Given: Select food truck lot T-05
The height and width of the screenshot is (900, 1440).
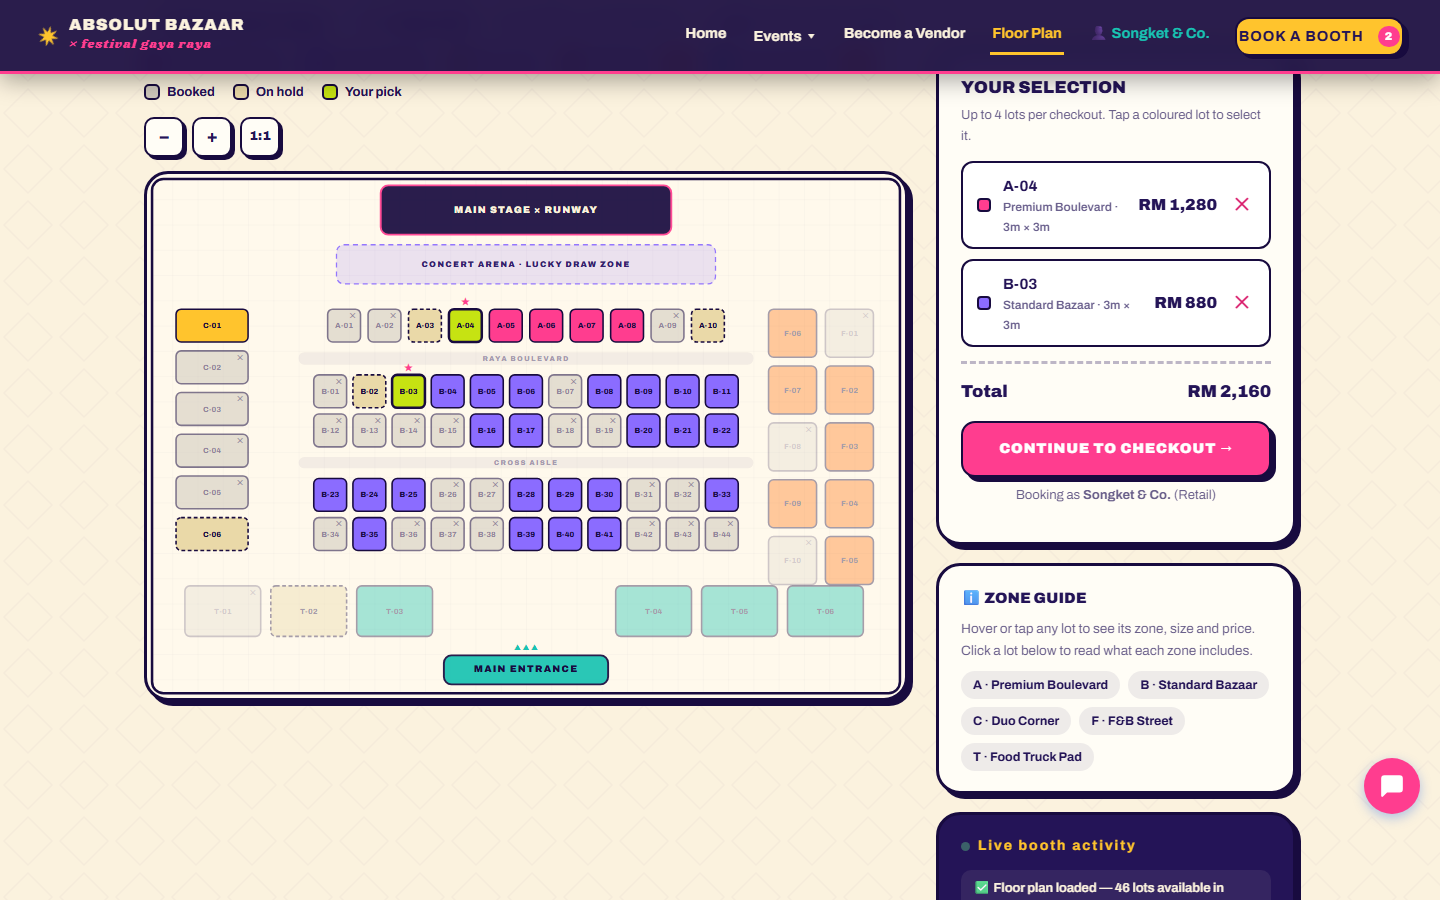Looking at the screenshot, I should point(739,611).
